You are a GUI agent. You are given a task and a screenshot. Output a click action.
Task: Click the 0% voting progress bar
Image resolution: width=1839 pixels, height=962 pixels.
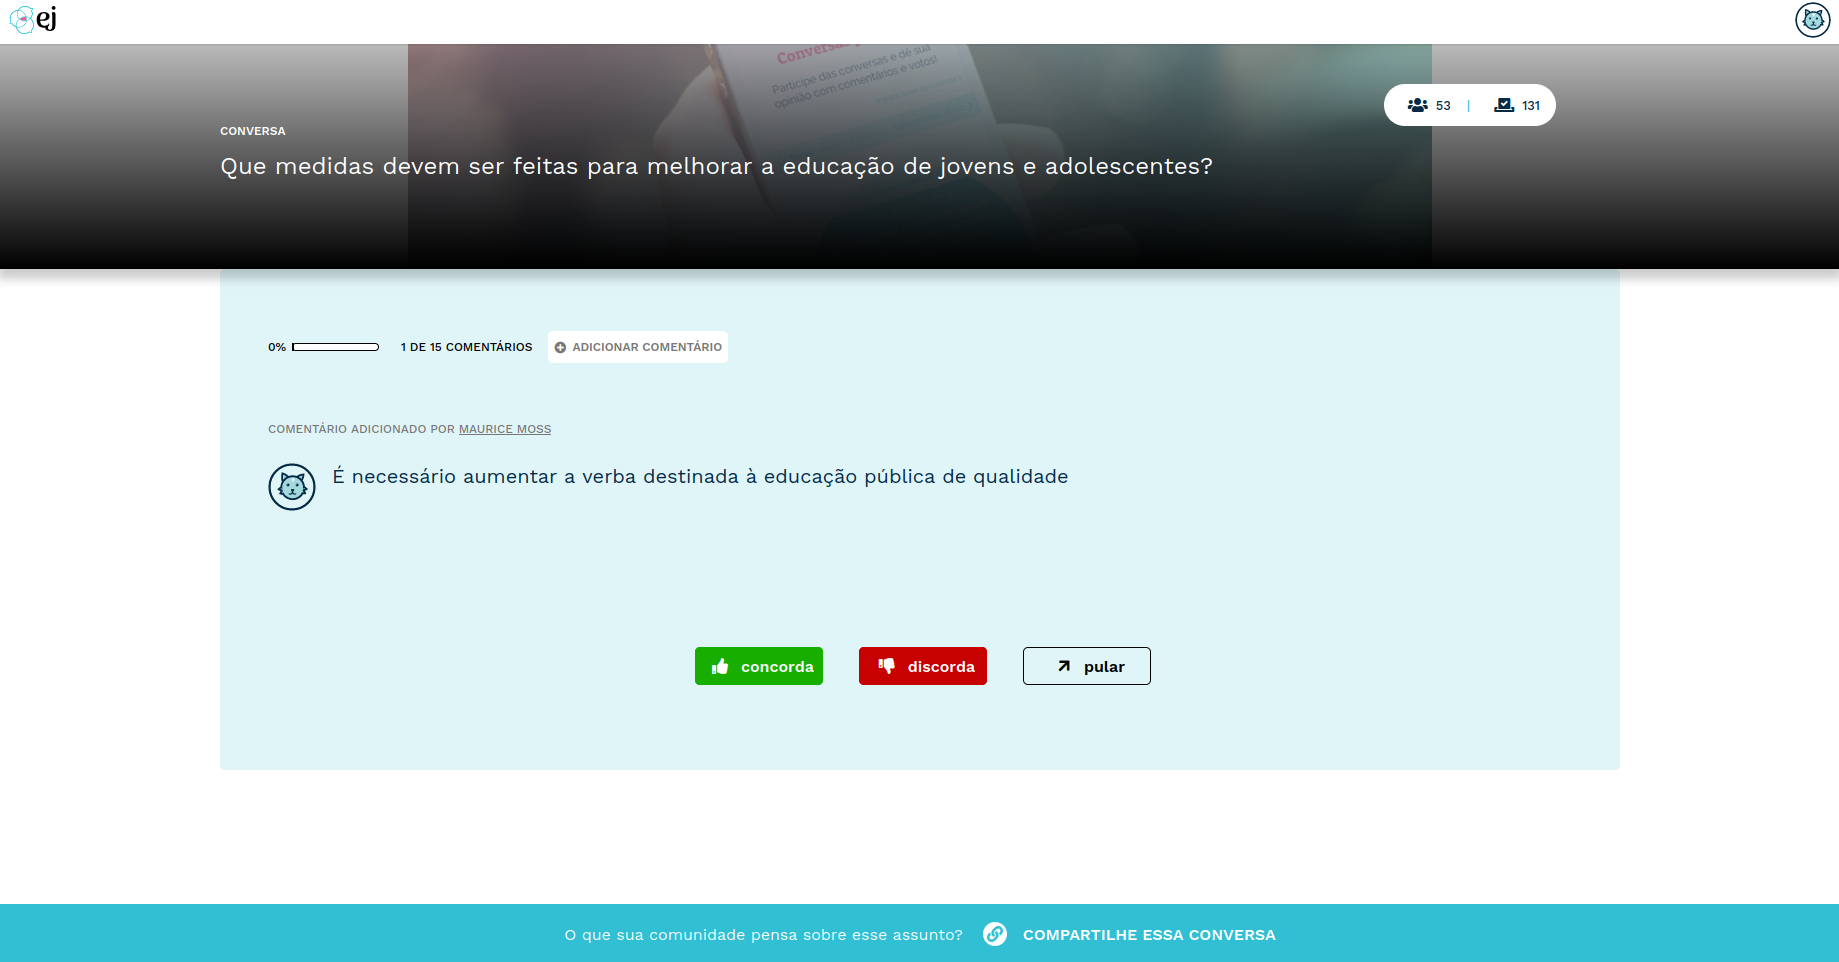(335, 347)
